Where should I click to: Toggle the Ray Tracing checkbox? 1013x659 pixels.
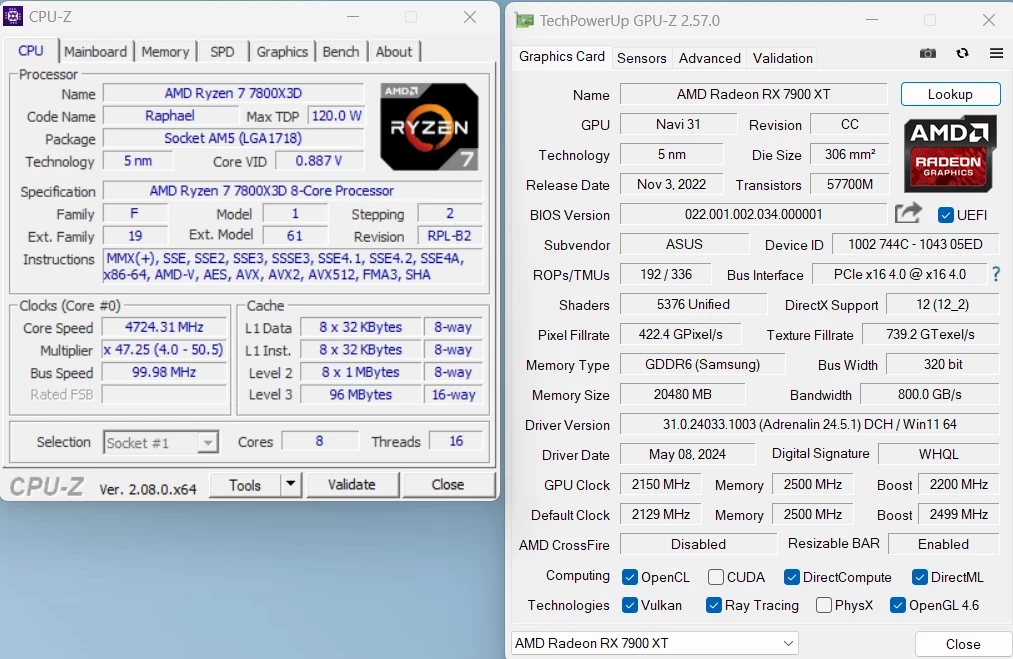[714, 605]
